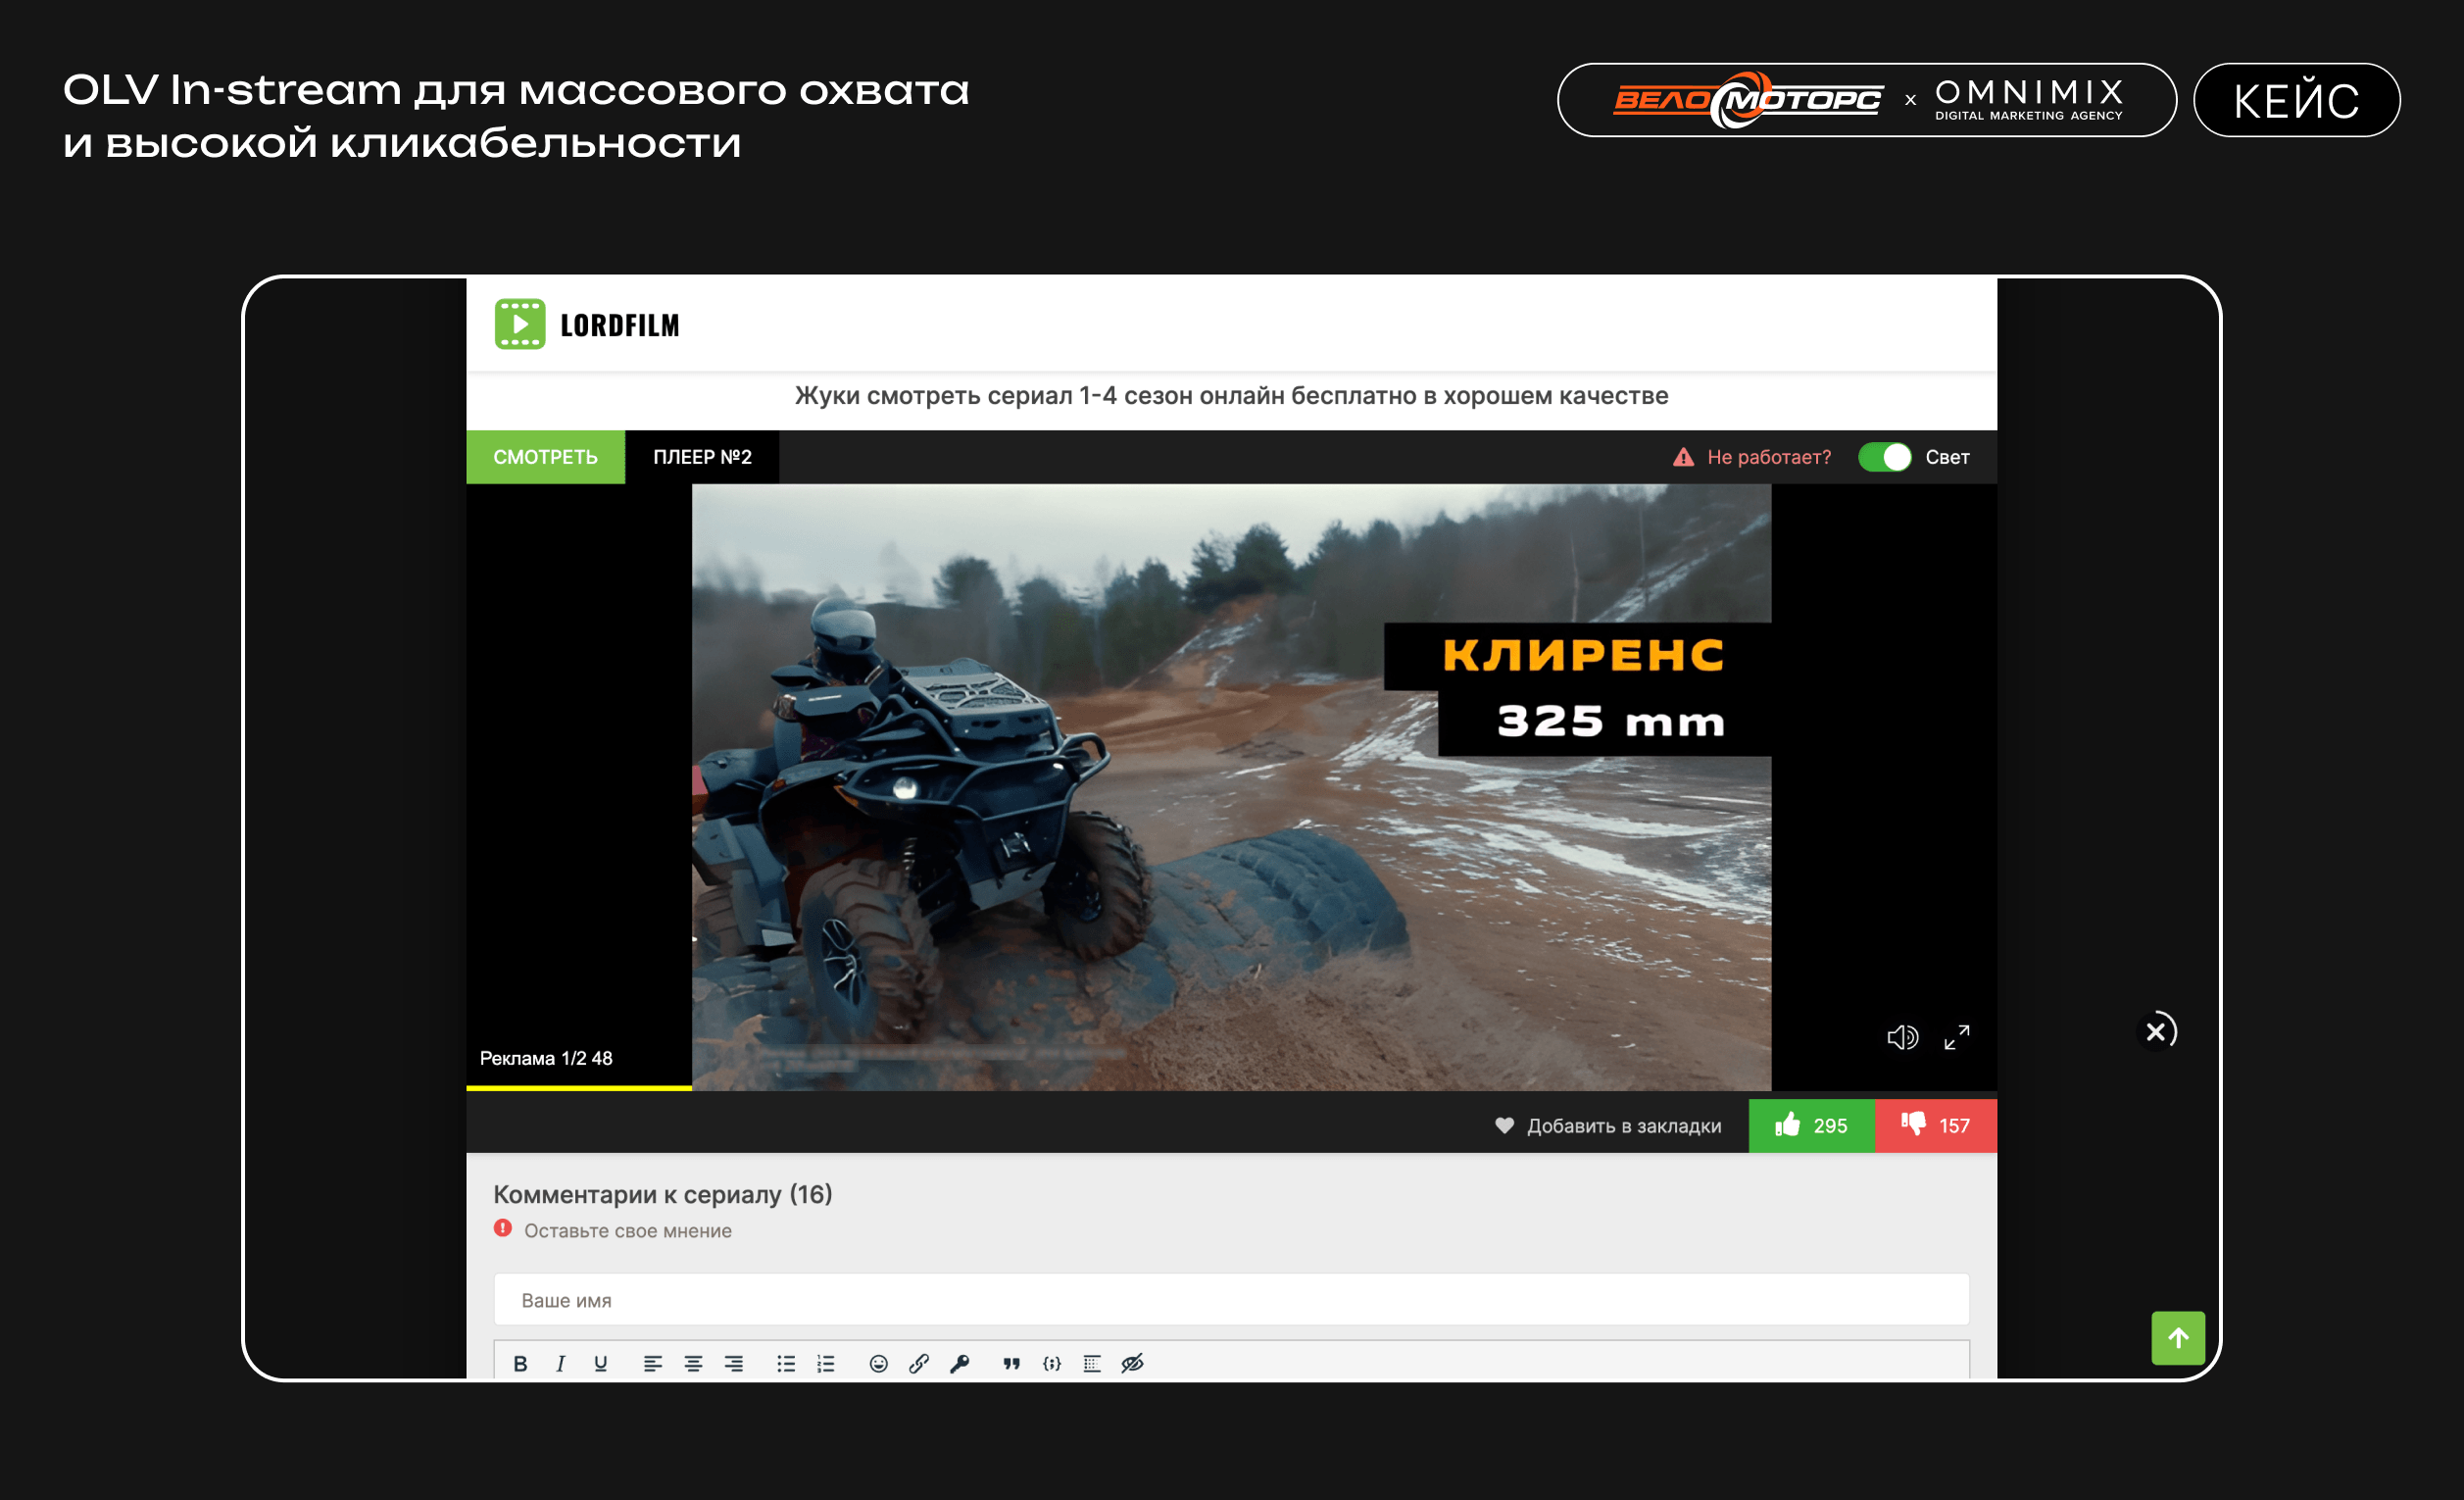
Task: Switch to ПЛЕЕР №2 tab
Action: [x=702, y=457]
